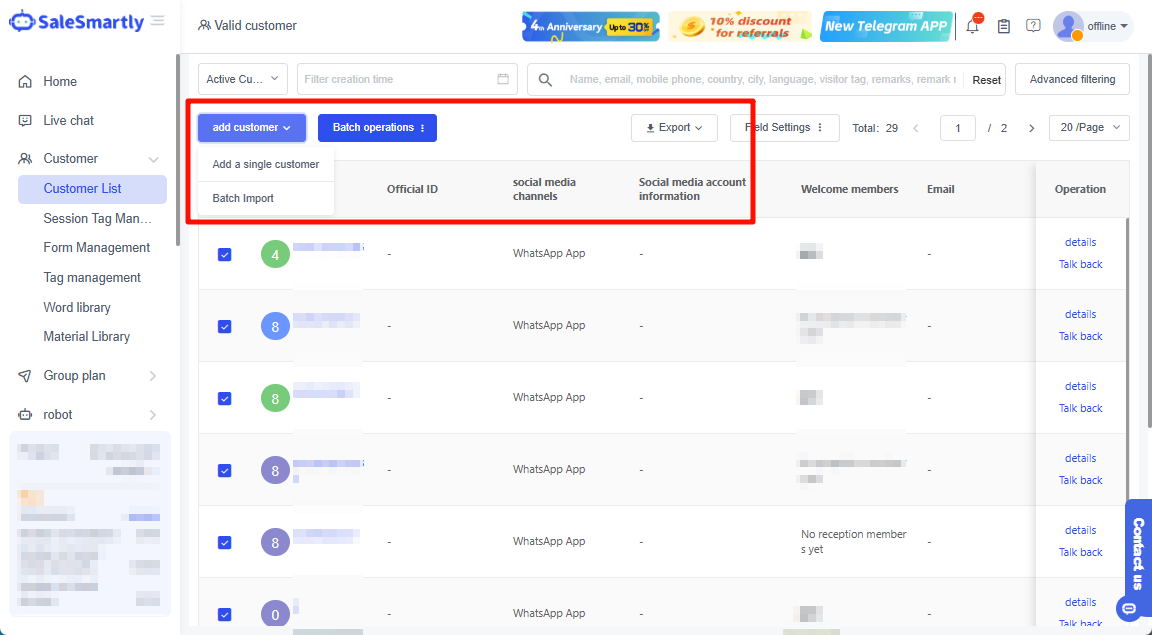This screenshot has width=1152, height=635.
Task: Open details link for first customer
Action: point(1080,242)
